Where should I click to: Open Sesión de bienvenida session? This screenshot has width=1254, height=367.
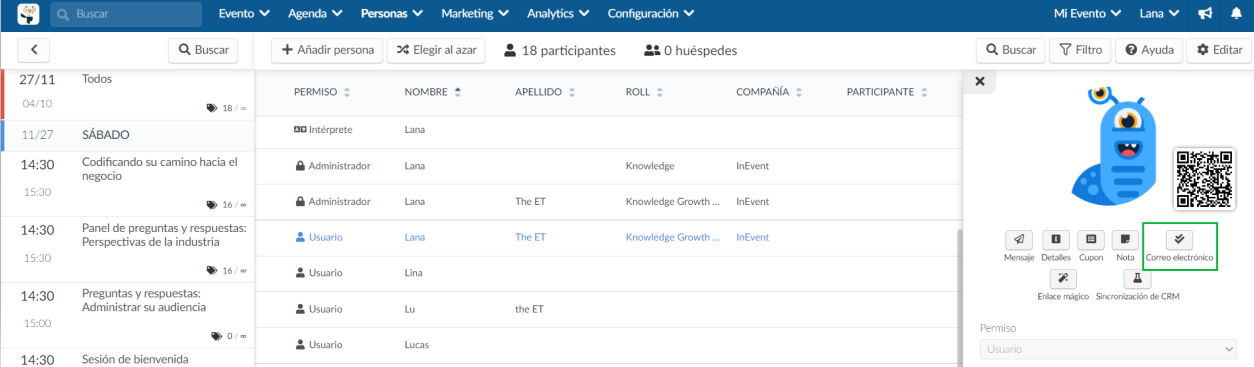coord(128,358)
